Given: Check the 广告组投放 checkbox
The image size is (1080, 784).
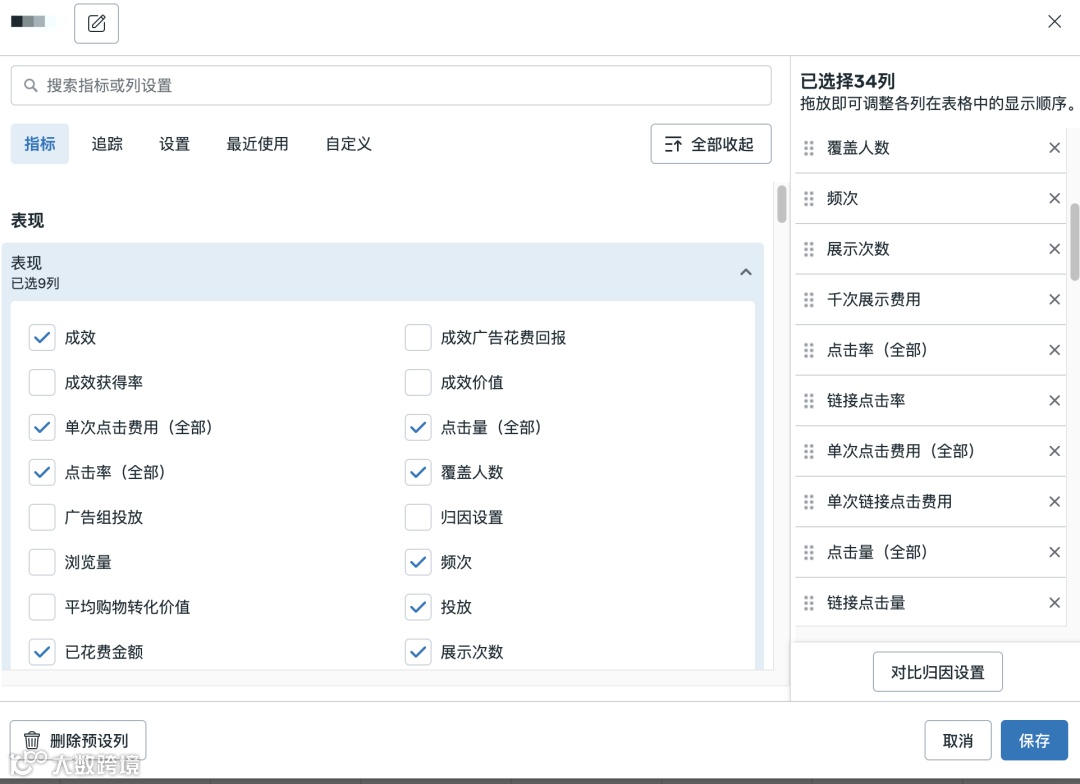Looking at the screenshot, I should click(42, 517).
